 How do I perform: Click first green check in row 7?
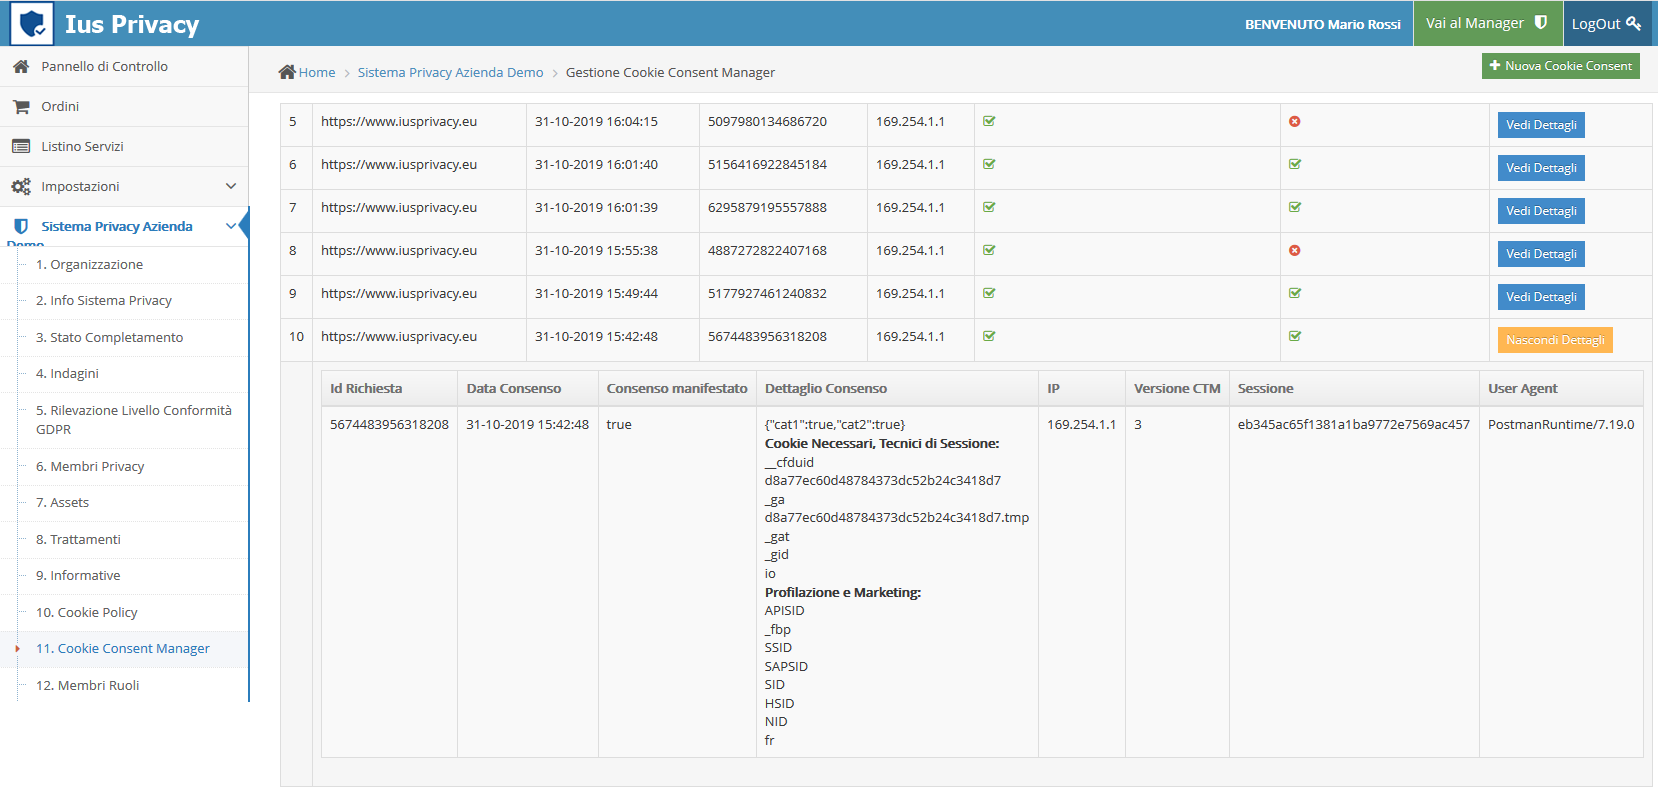(989, 207)
